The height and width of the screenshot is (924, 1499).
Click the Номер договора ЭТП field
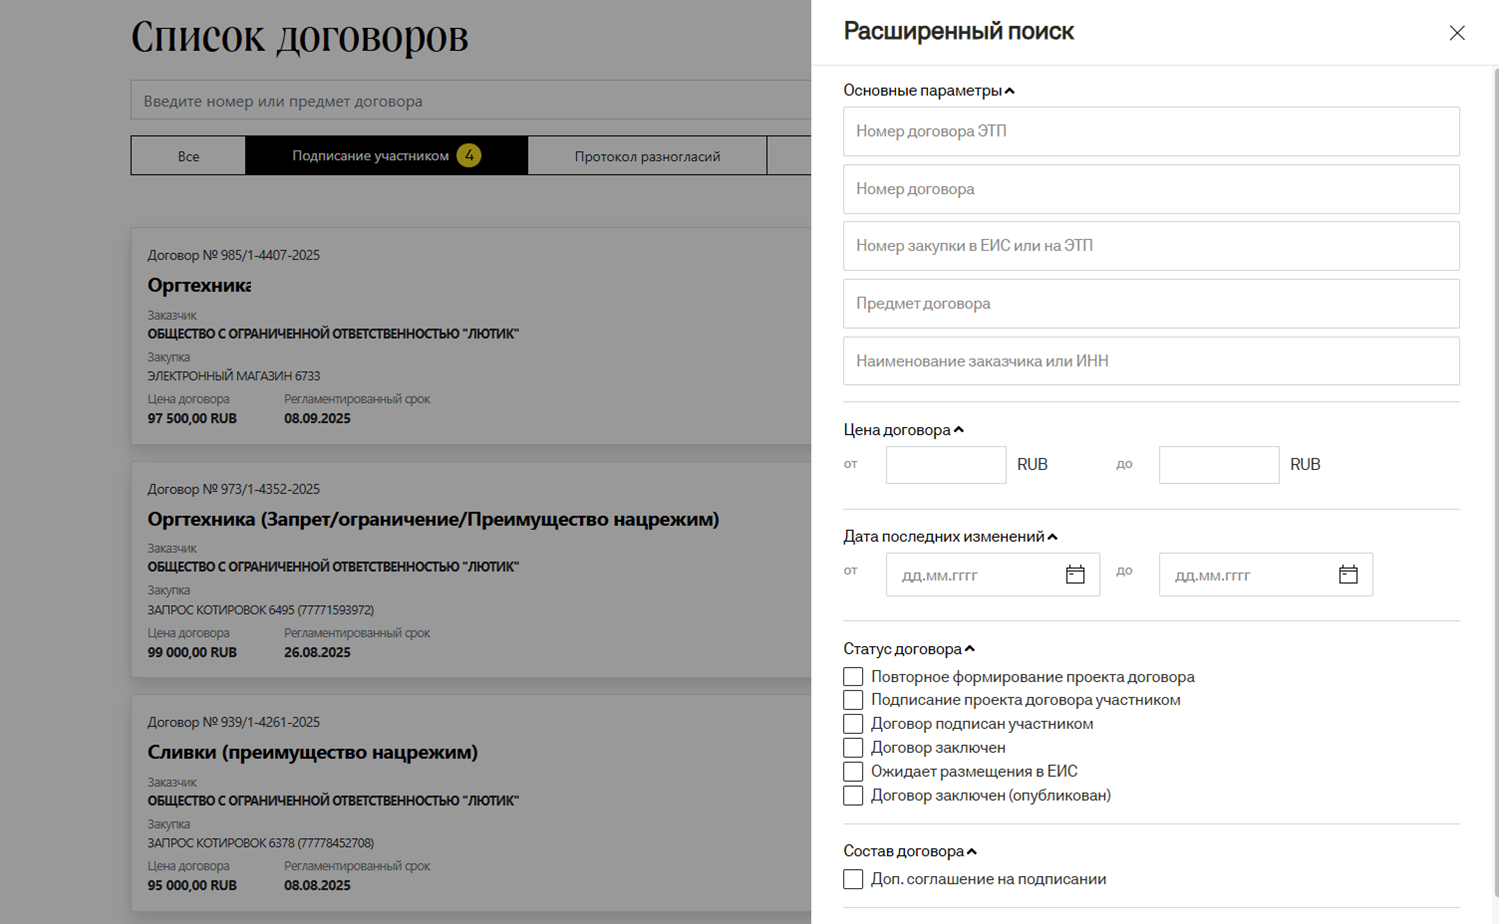[x=1150, y=131]
